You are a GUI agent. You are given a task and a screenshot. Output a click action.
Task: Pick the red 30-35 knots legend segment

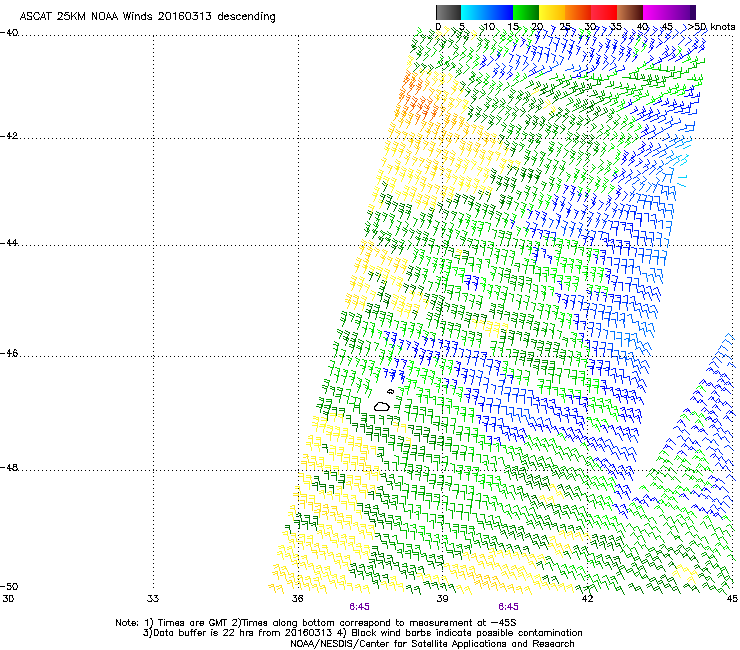click(x=604, y=12)
